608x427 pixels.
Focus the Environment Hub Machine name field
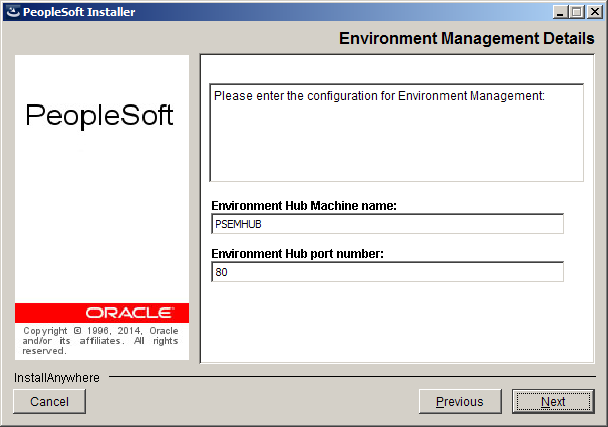[x=387, y=224]
